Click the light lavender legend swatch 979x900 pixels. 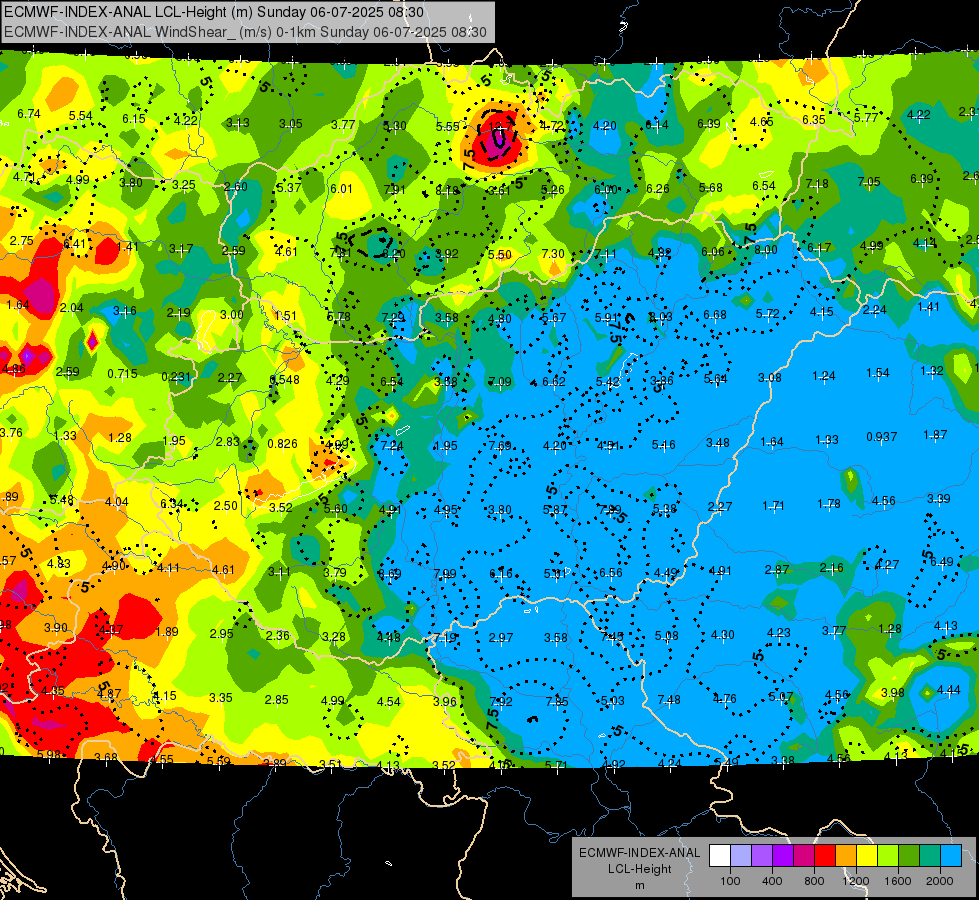[x=741, y=856]
